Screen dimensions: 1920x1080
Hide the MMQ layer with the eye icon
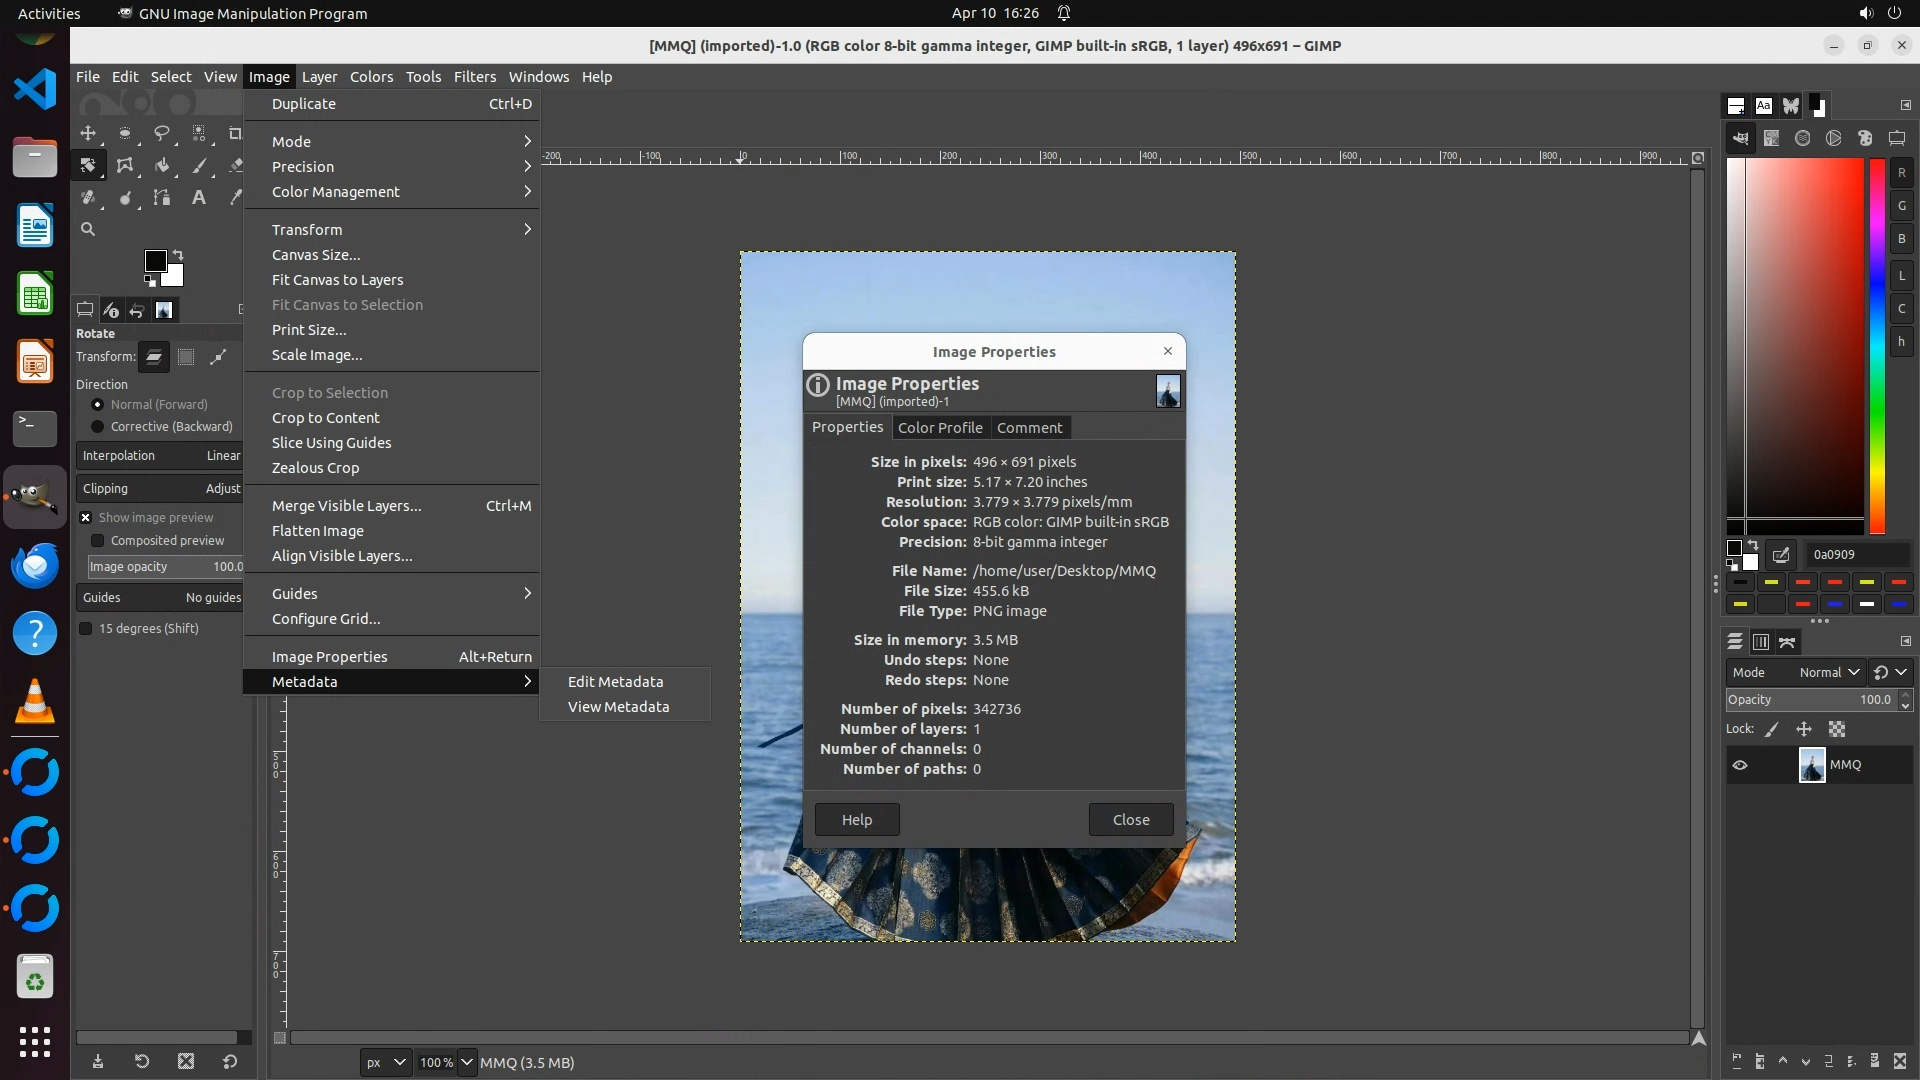coord(1740,765)
